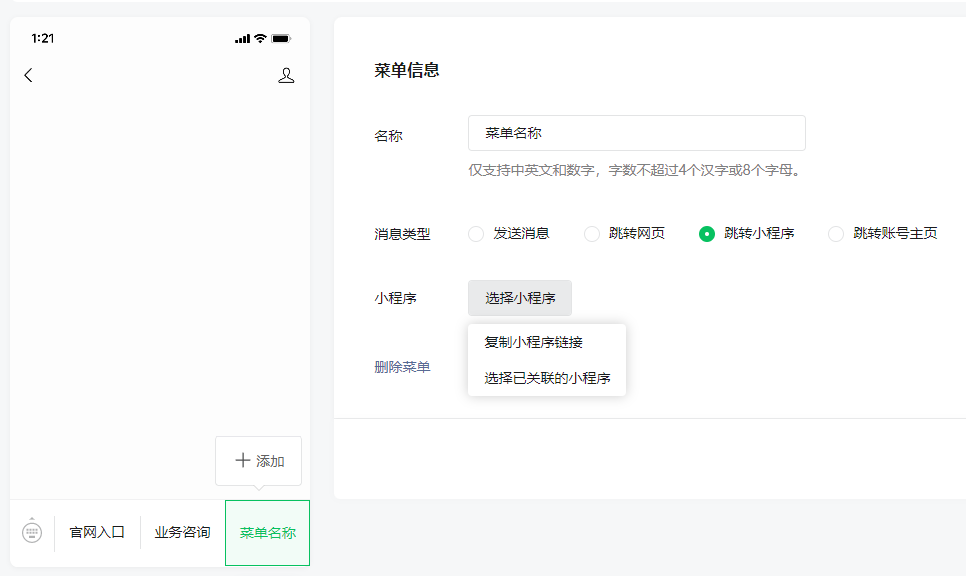Click the back arrow in phone preview

click(x=28, y=75)
